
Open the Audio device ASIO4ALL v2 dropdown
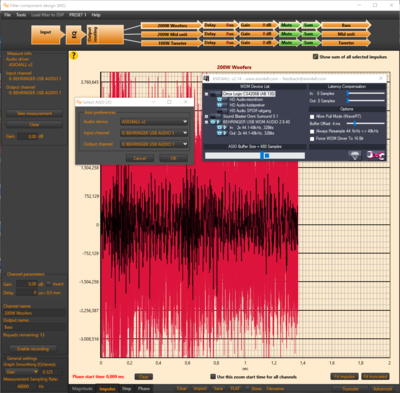tap(154, 122)
